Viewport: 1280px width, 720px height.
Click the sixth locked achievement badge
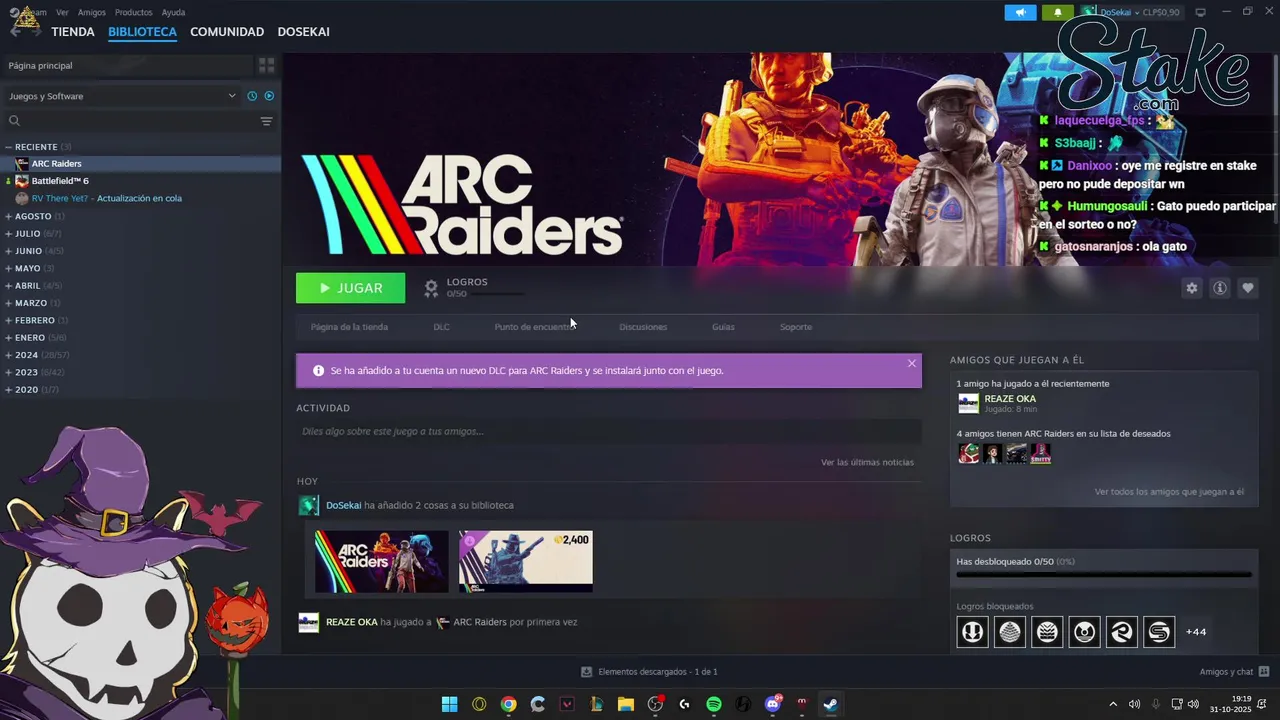coord(1159,632)
